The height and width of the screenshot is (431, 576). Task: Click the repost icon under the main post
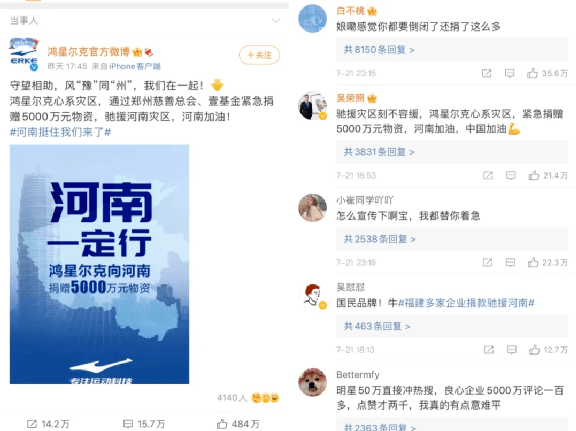coord(32,424)
